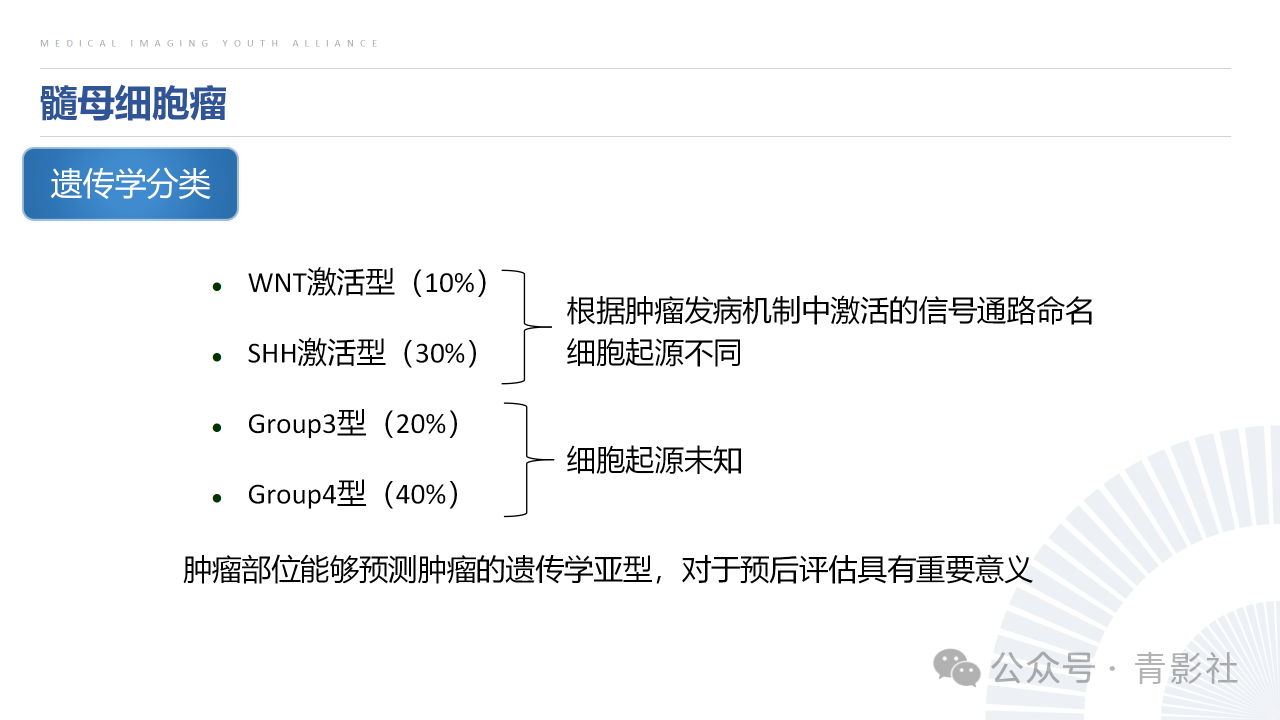Click the summary sentence starting with 肿瘤部位能够预测
Viewport: 1280px width, 720px height.
point(607,569)
